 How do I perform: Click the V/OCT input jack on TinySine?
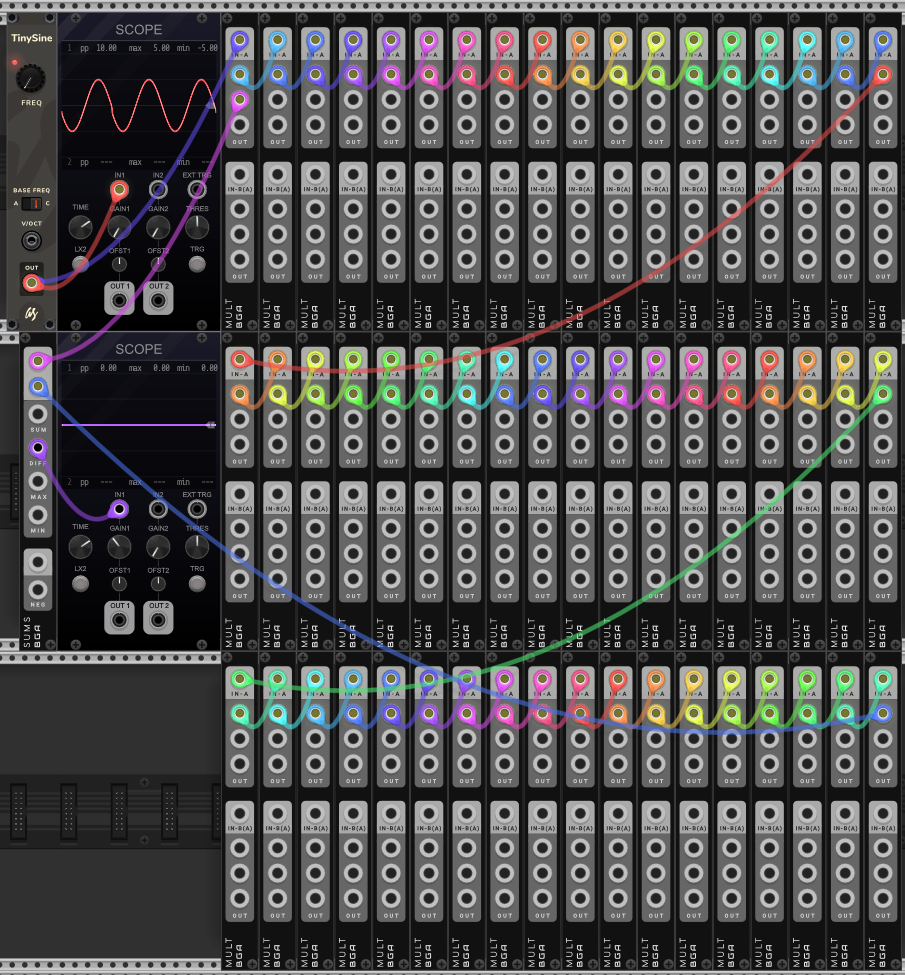pos(32,240)
